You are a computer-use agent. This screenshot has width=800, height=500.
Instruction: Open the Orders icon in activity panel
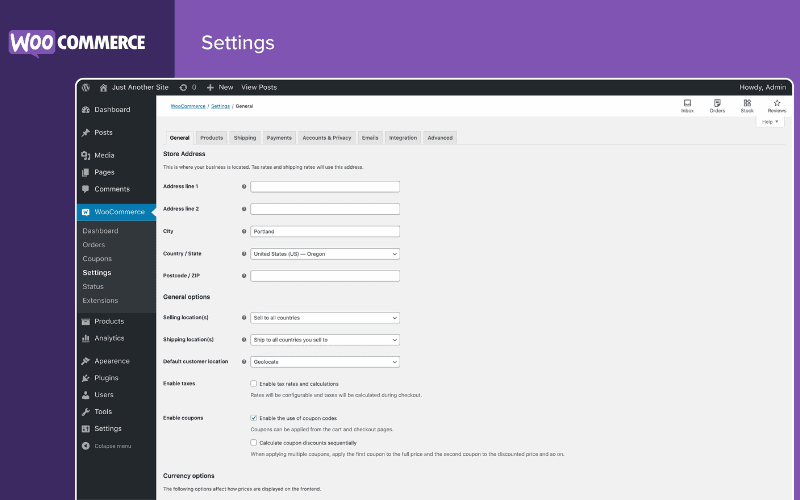[717, 103]
